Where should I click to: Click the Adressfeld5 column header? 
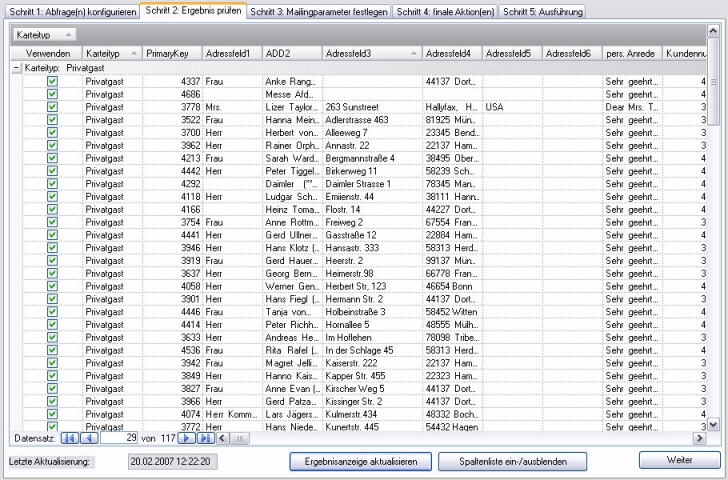click(512, 53)
